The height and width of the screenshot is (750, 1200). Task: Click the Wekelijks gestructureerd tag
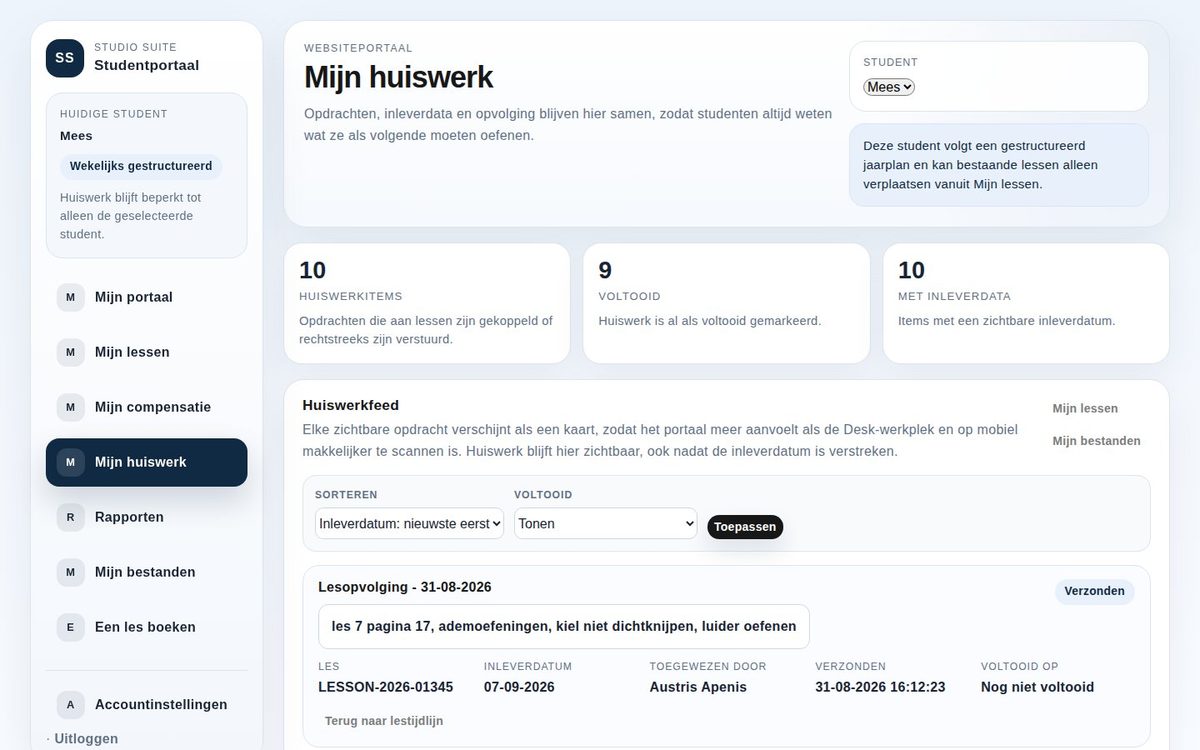coord(141,166)
